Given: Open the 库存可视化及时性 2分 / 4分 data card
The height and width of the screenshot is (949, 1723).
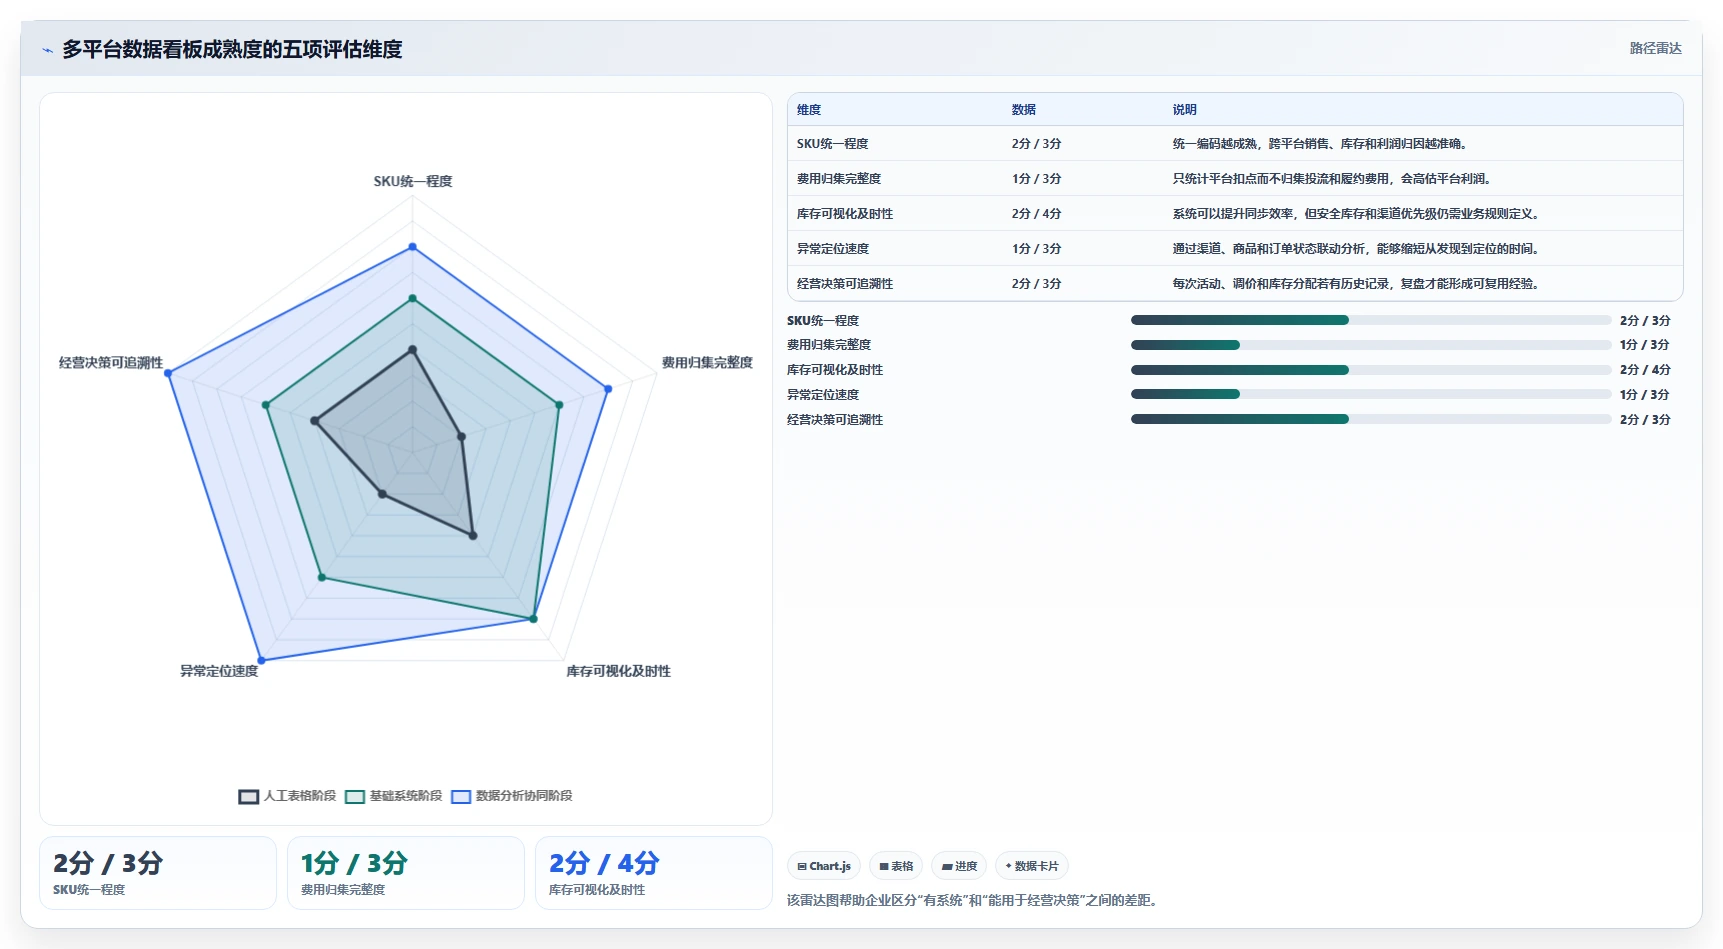Looking at the screenshot, I should click(654, 873).
